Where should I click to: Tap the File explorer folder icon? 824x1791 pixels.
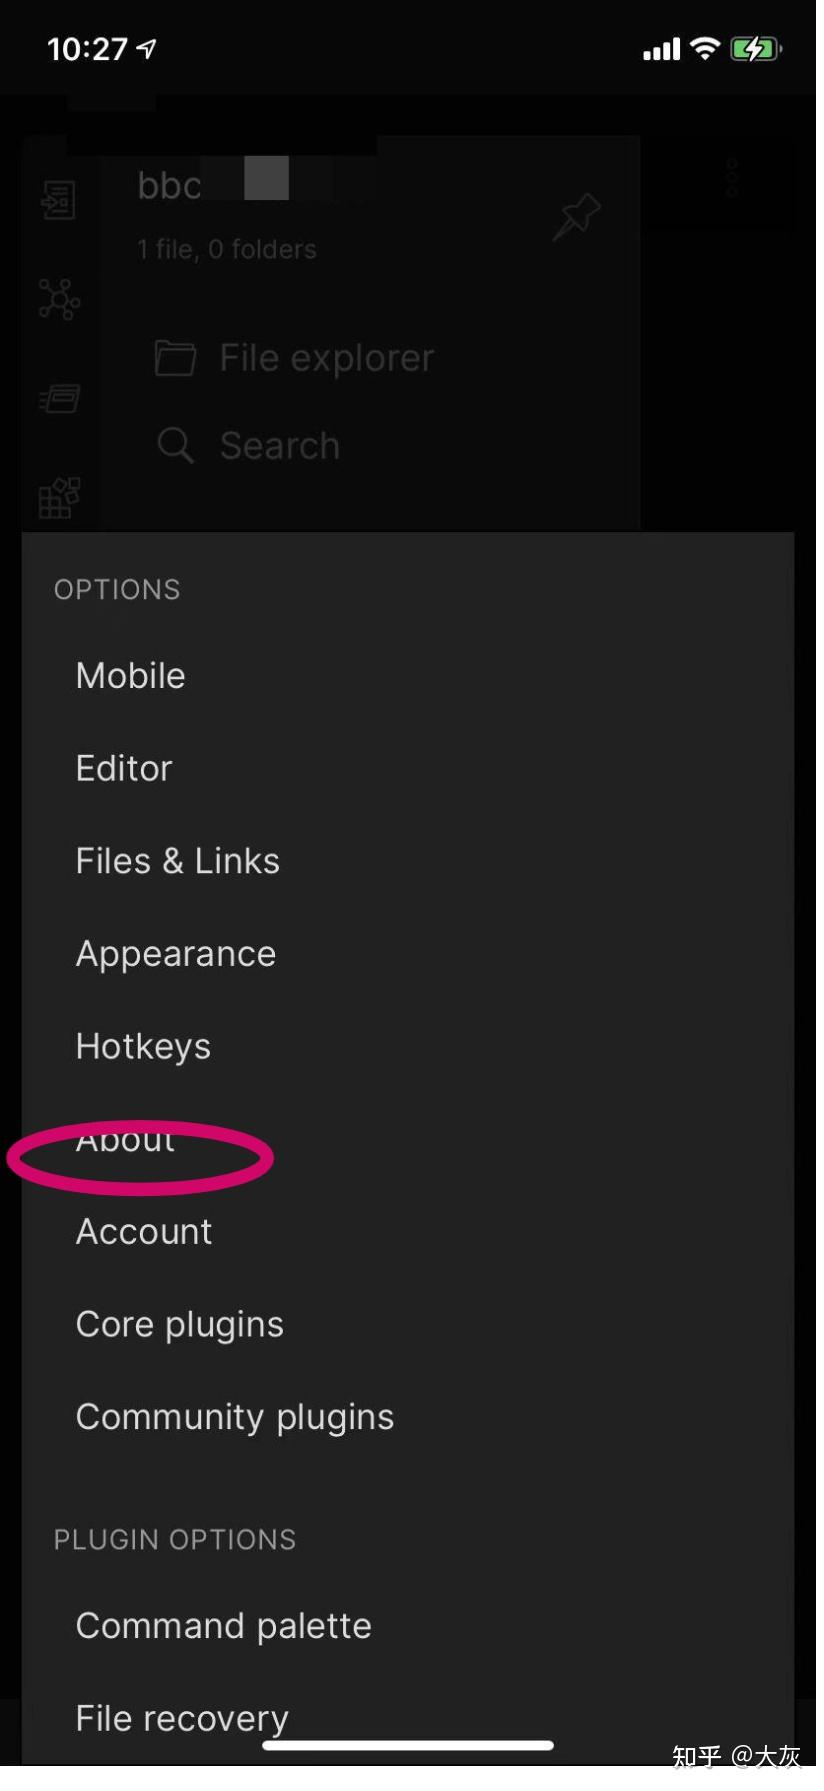pyautogui.click(x=176, y=358)
